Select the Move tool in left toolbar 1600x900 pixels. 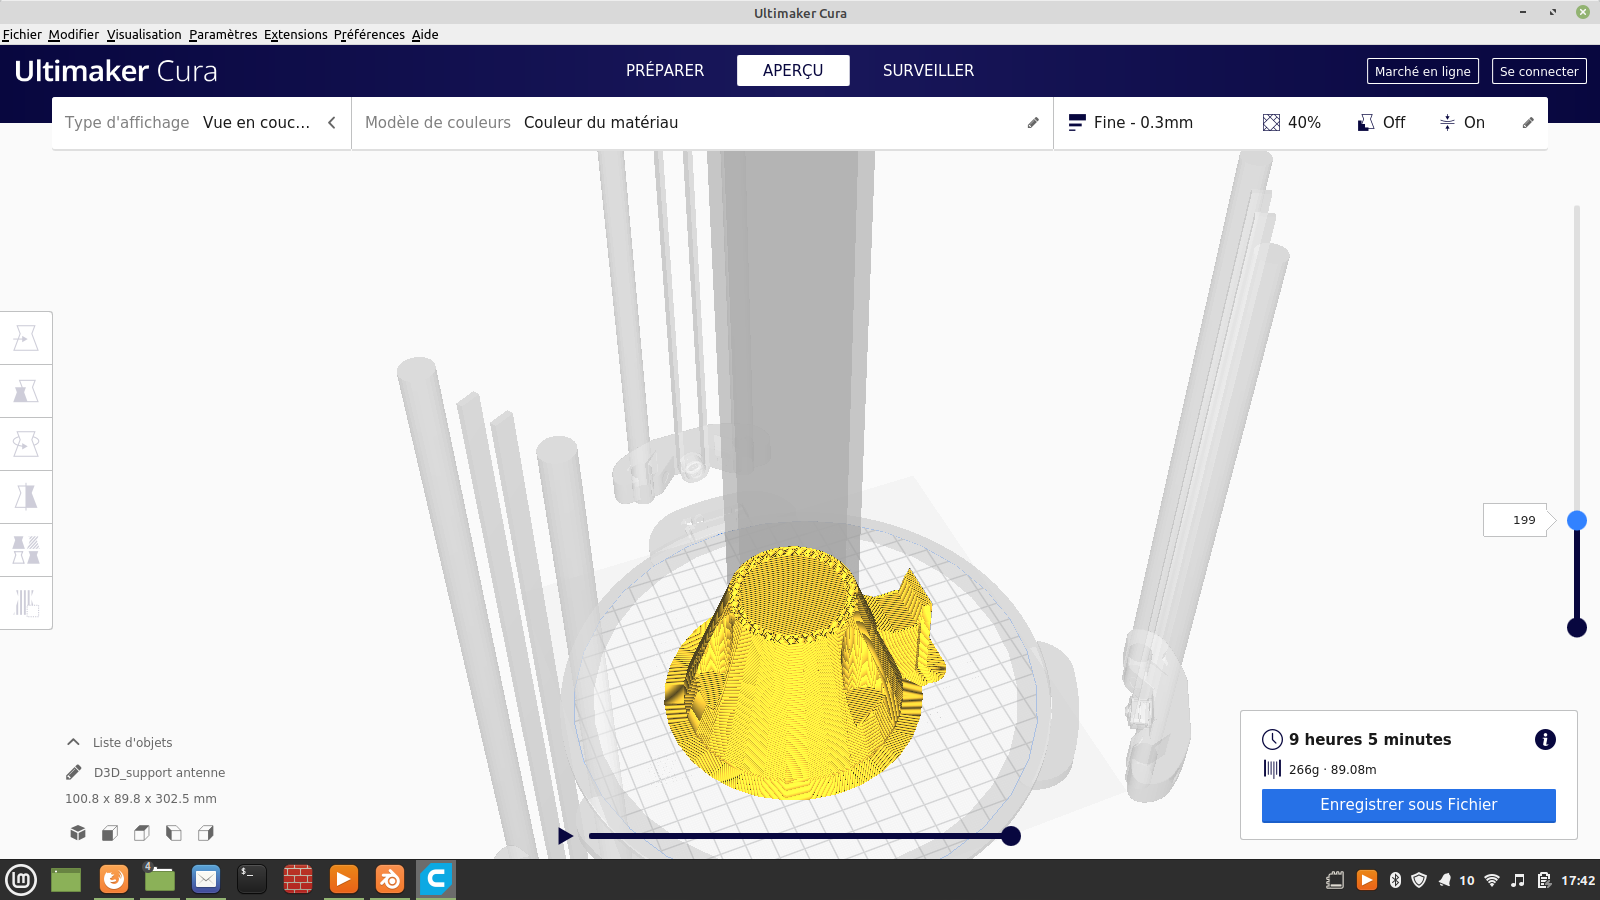pos(26,338)
